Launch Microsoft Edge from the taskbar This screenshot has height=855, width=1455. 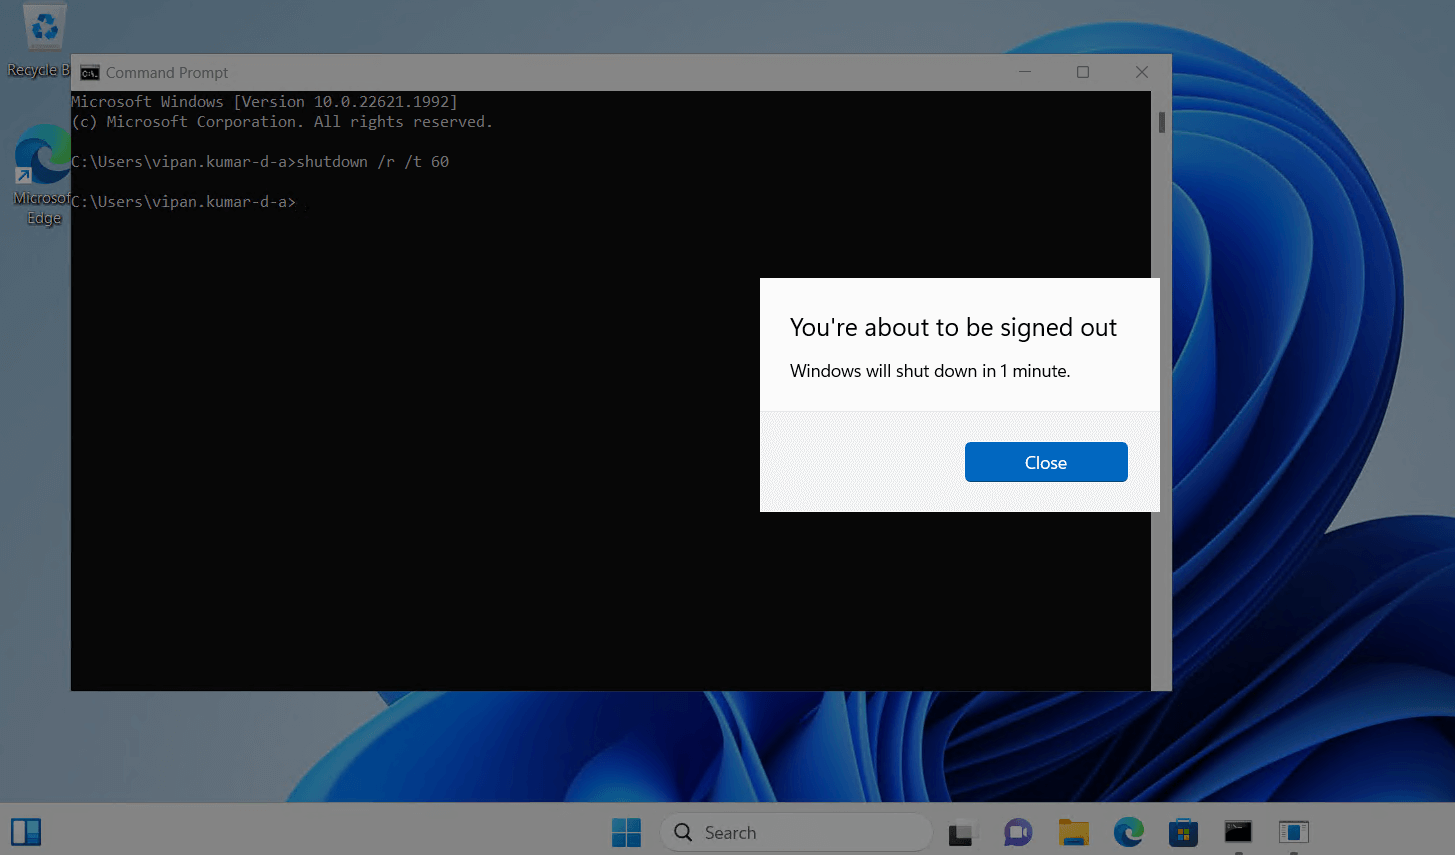click(x=1129, y=832)
